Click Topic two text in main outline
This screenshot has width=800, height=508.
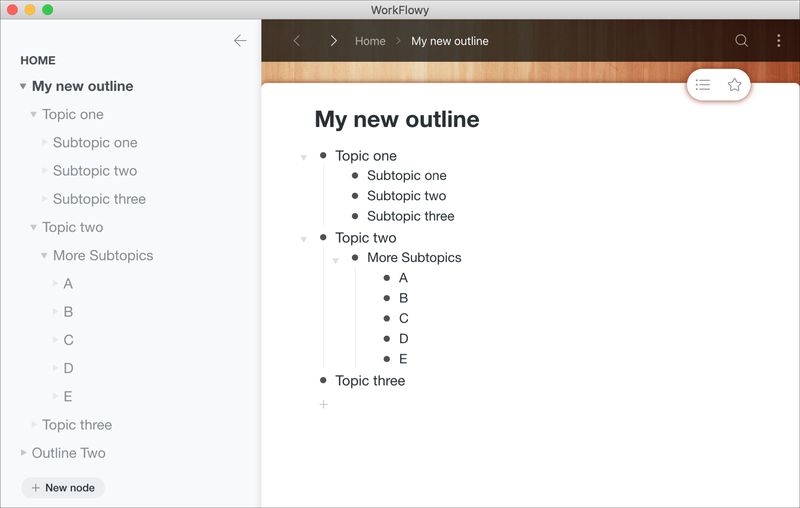click(366, 238)
